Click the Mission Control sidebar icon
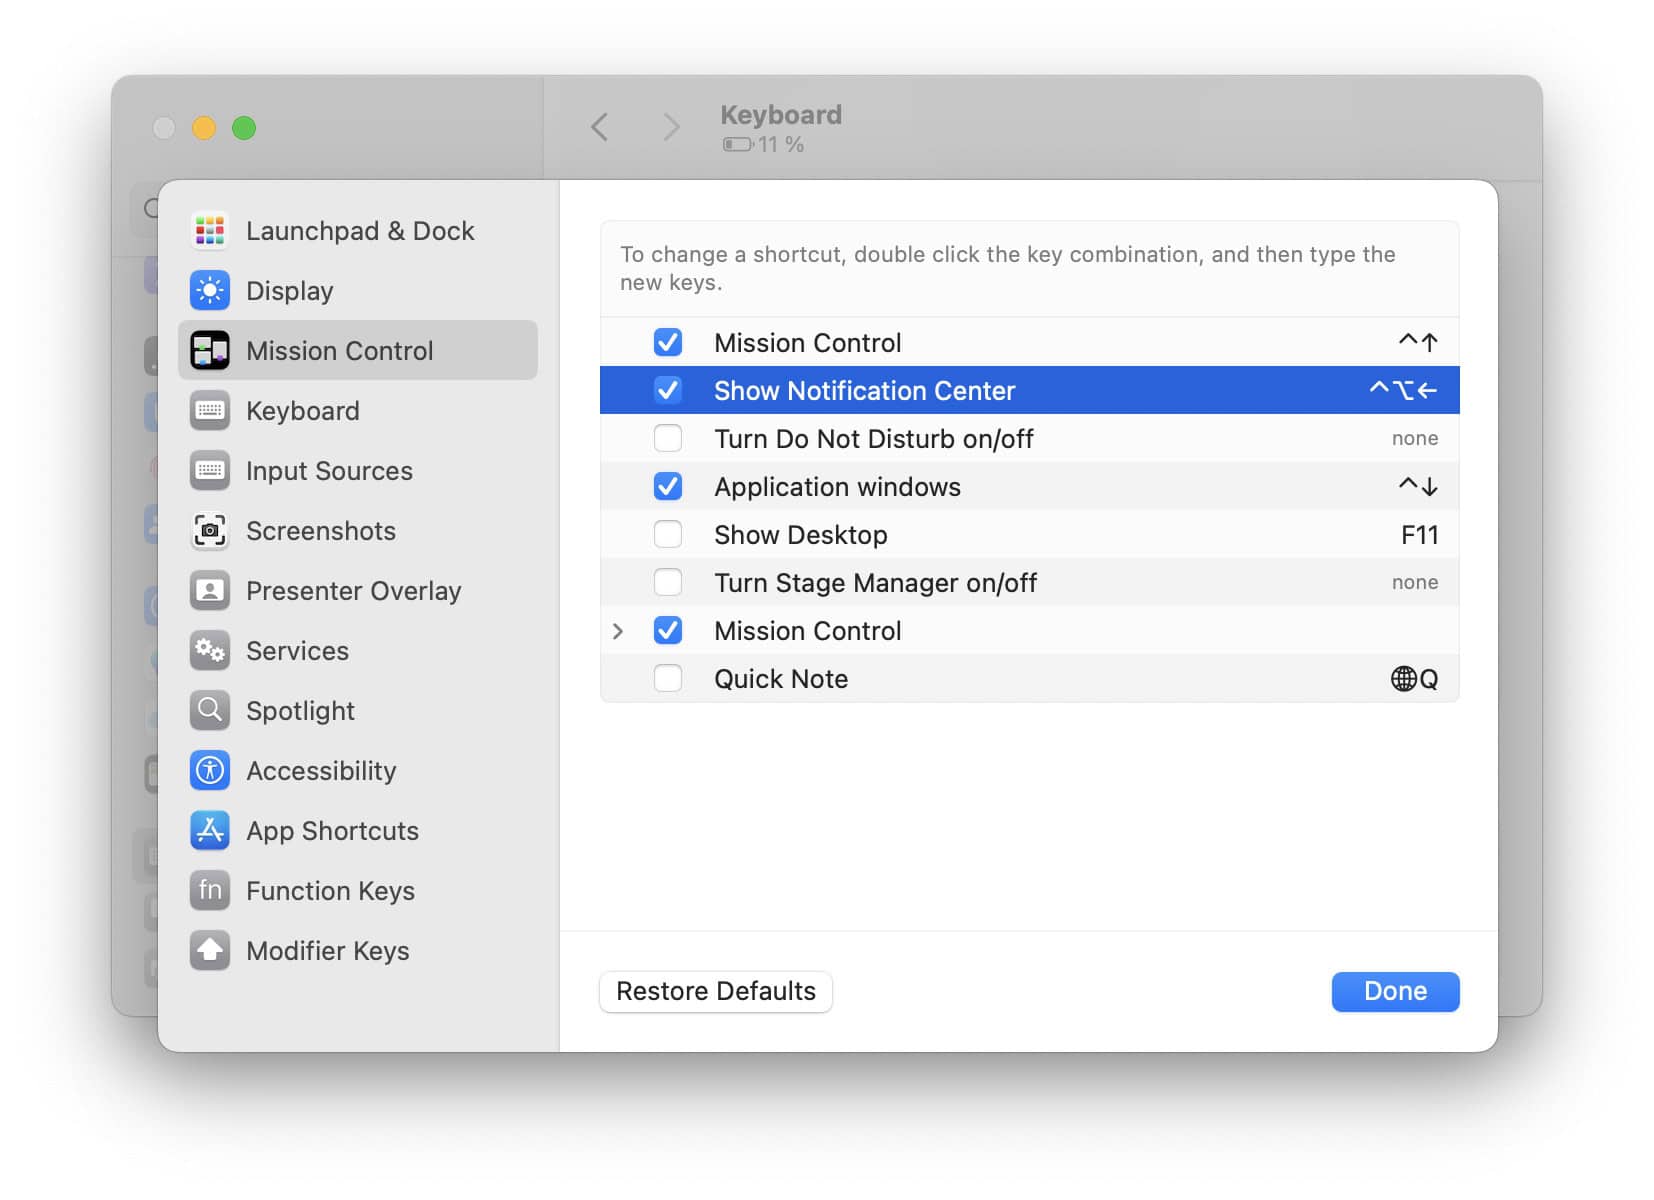 [210, 351]
